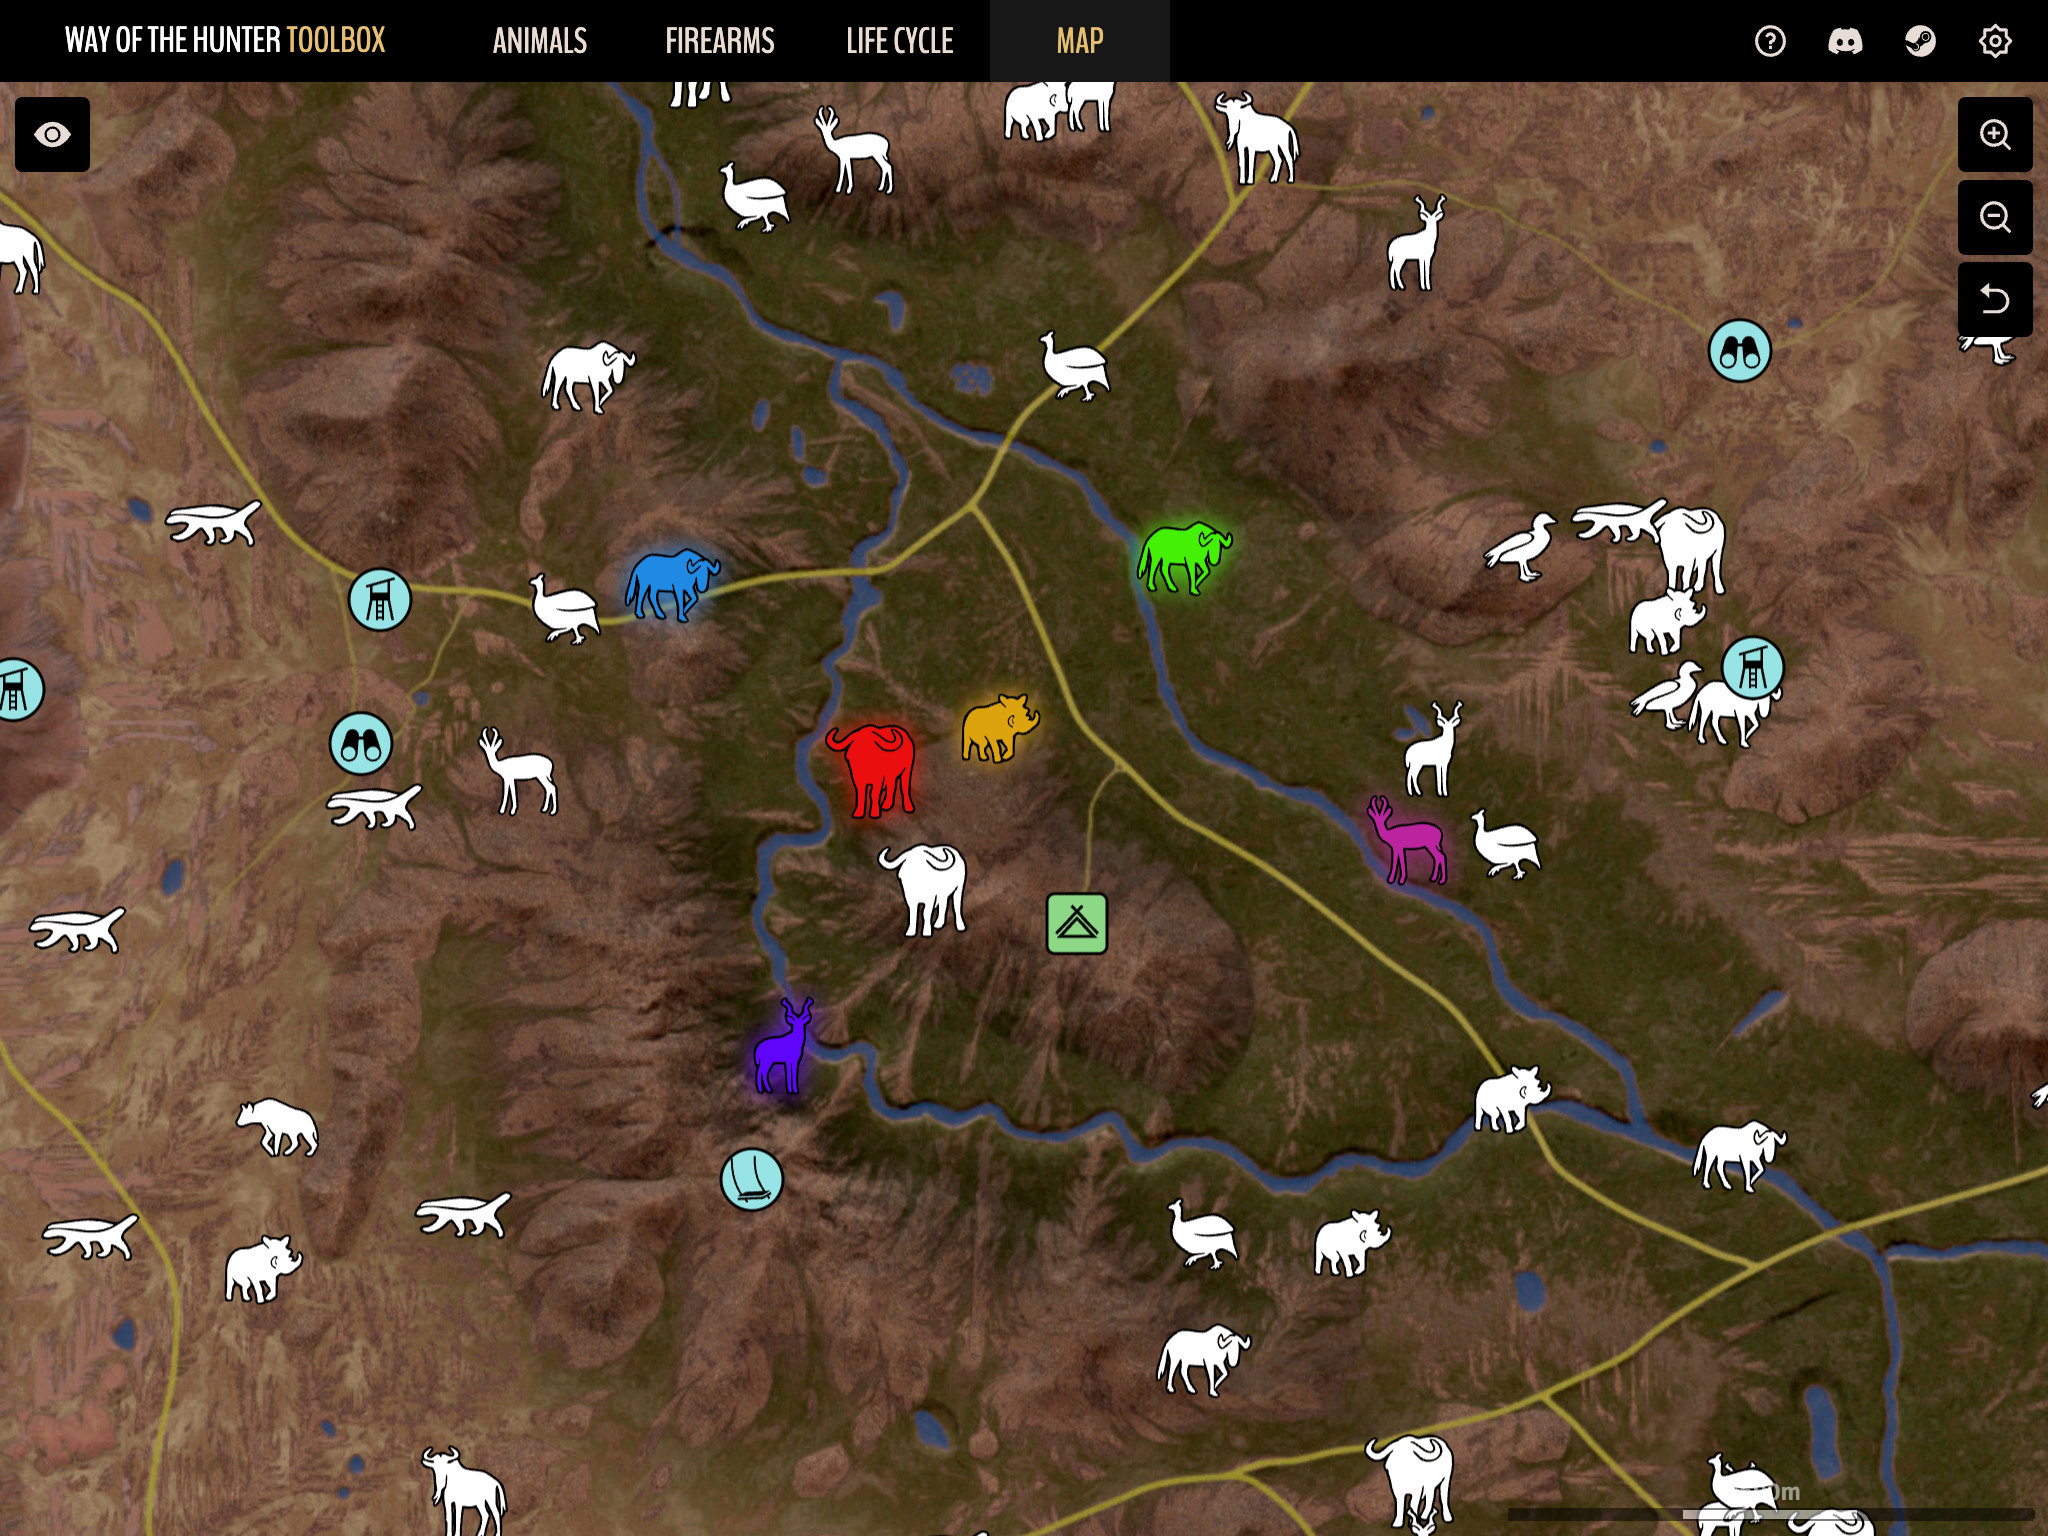The height and width of the screenshot is (1536, 2048).
Task: Open the settings gear
Action: pos(1994,41)
